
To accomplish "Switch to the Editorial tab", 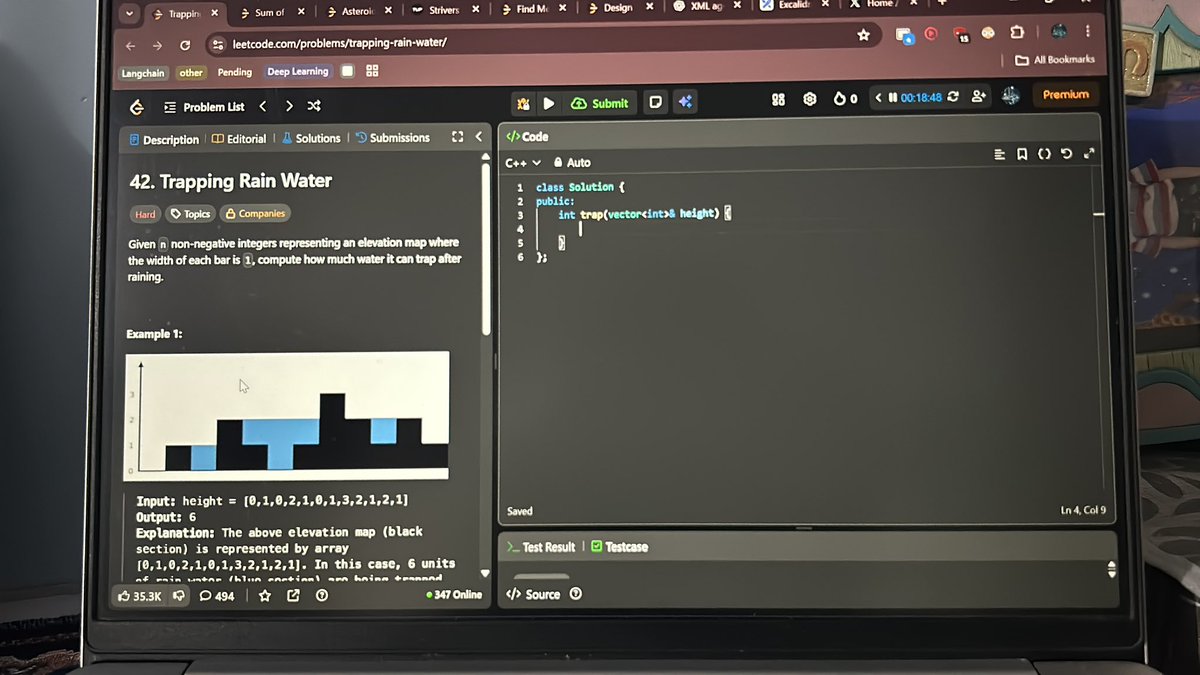I will tap(239, 139).
